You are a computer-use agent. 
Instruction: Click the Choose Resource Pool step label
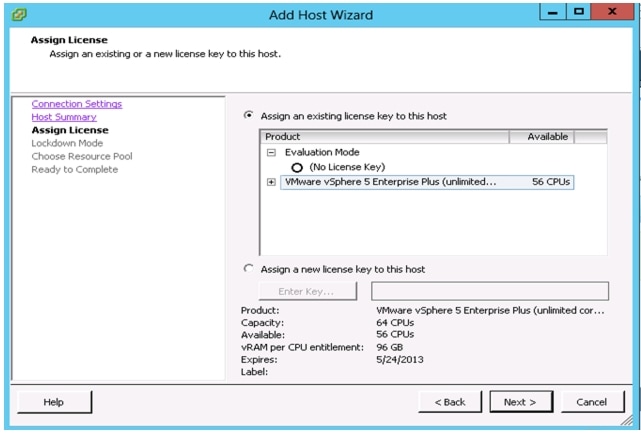[82, 156]
